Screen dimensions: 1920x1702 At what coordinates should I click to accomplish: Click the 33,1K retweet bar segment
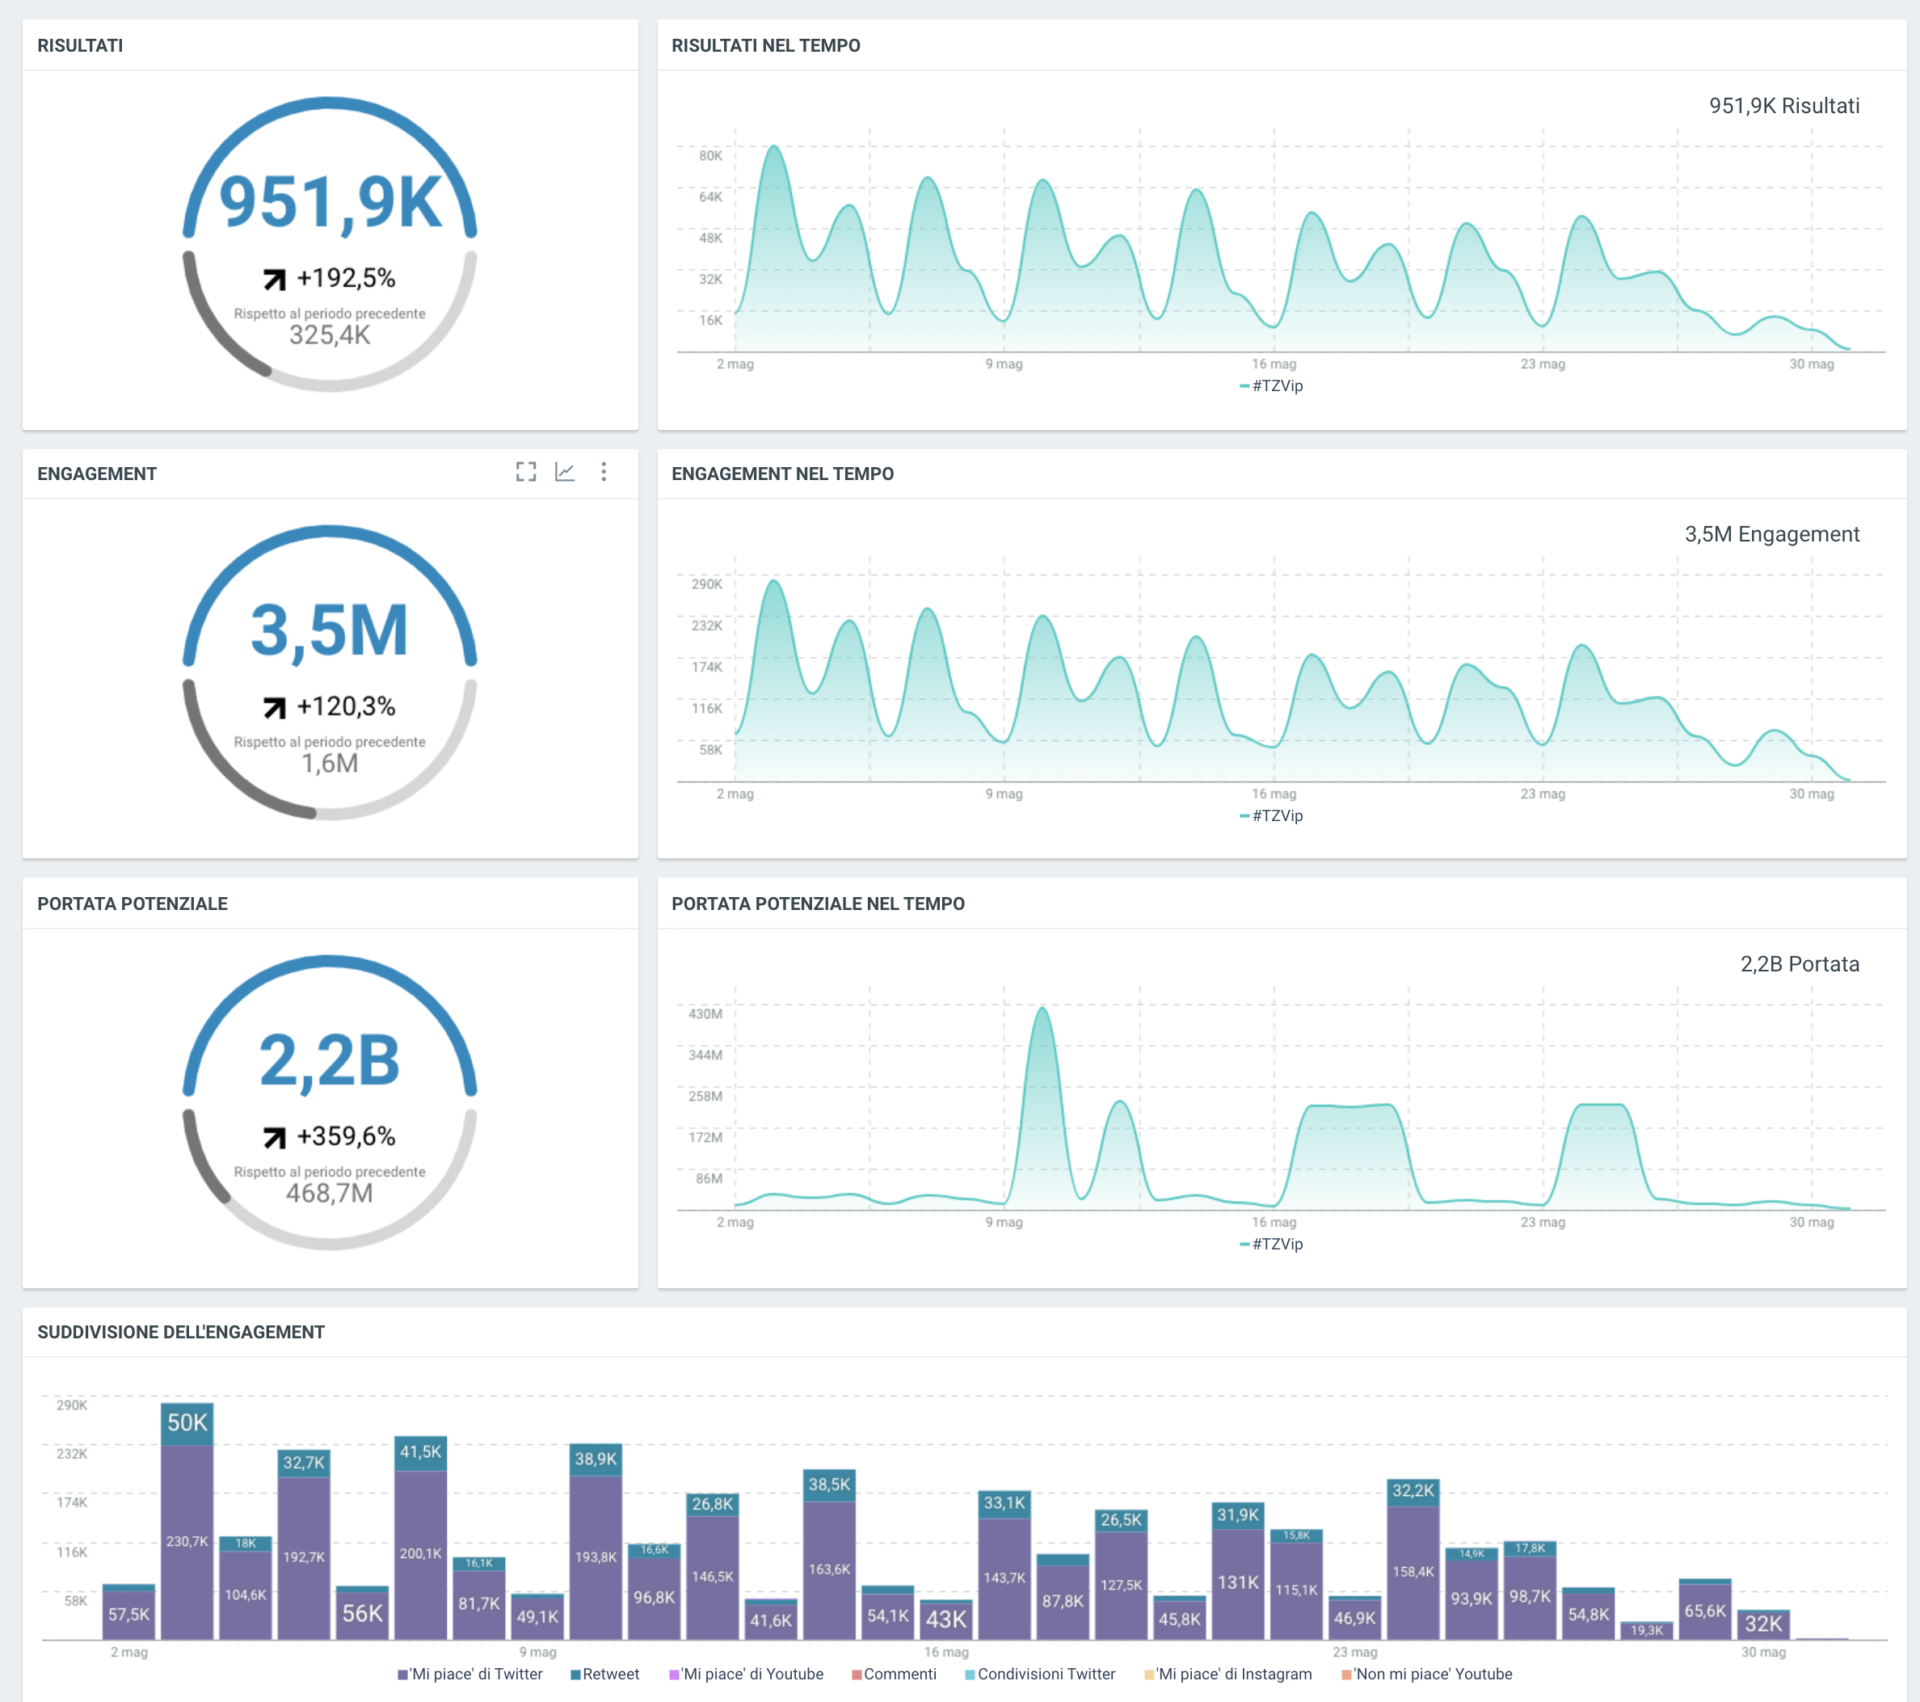click(x=1004, y=1503)
